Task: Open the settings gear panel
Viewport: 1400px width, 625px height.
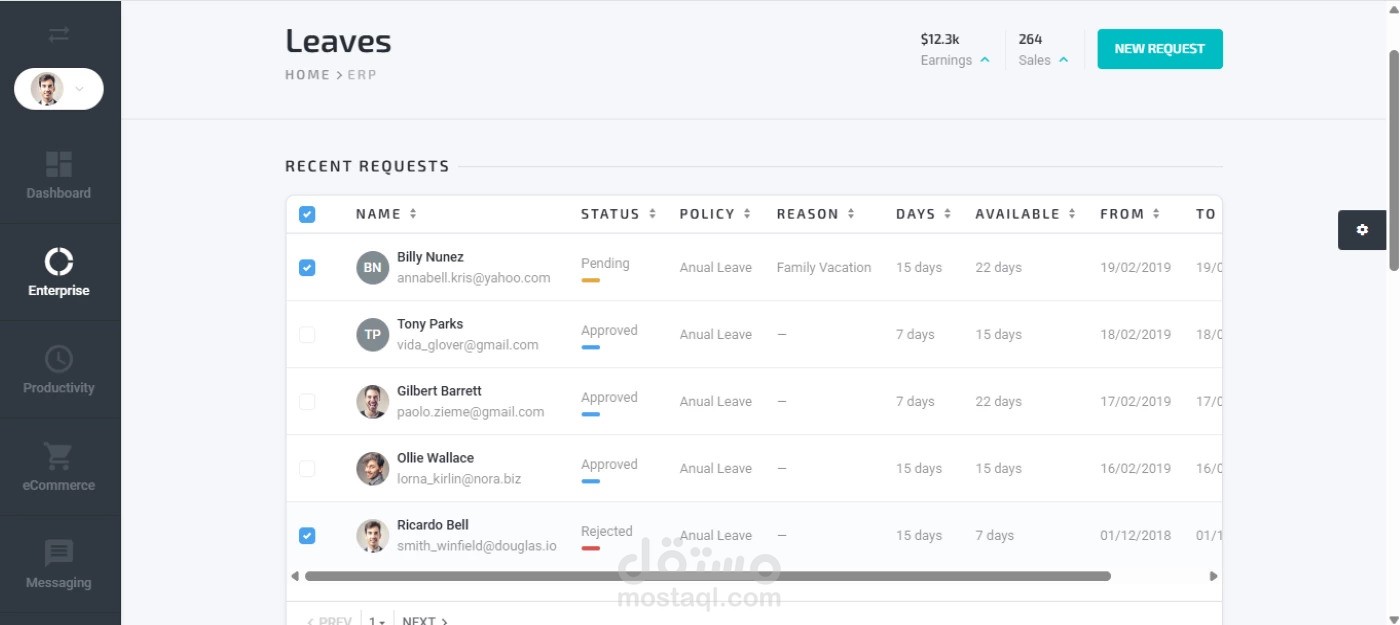Action: coord(1362,230)
